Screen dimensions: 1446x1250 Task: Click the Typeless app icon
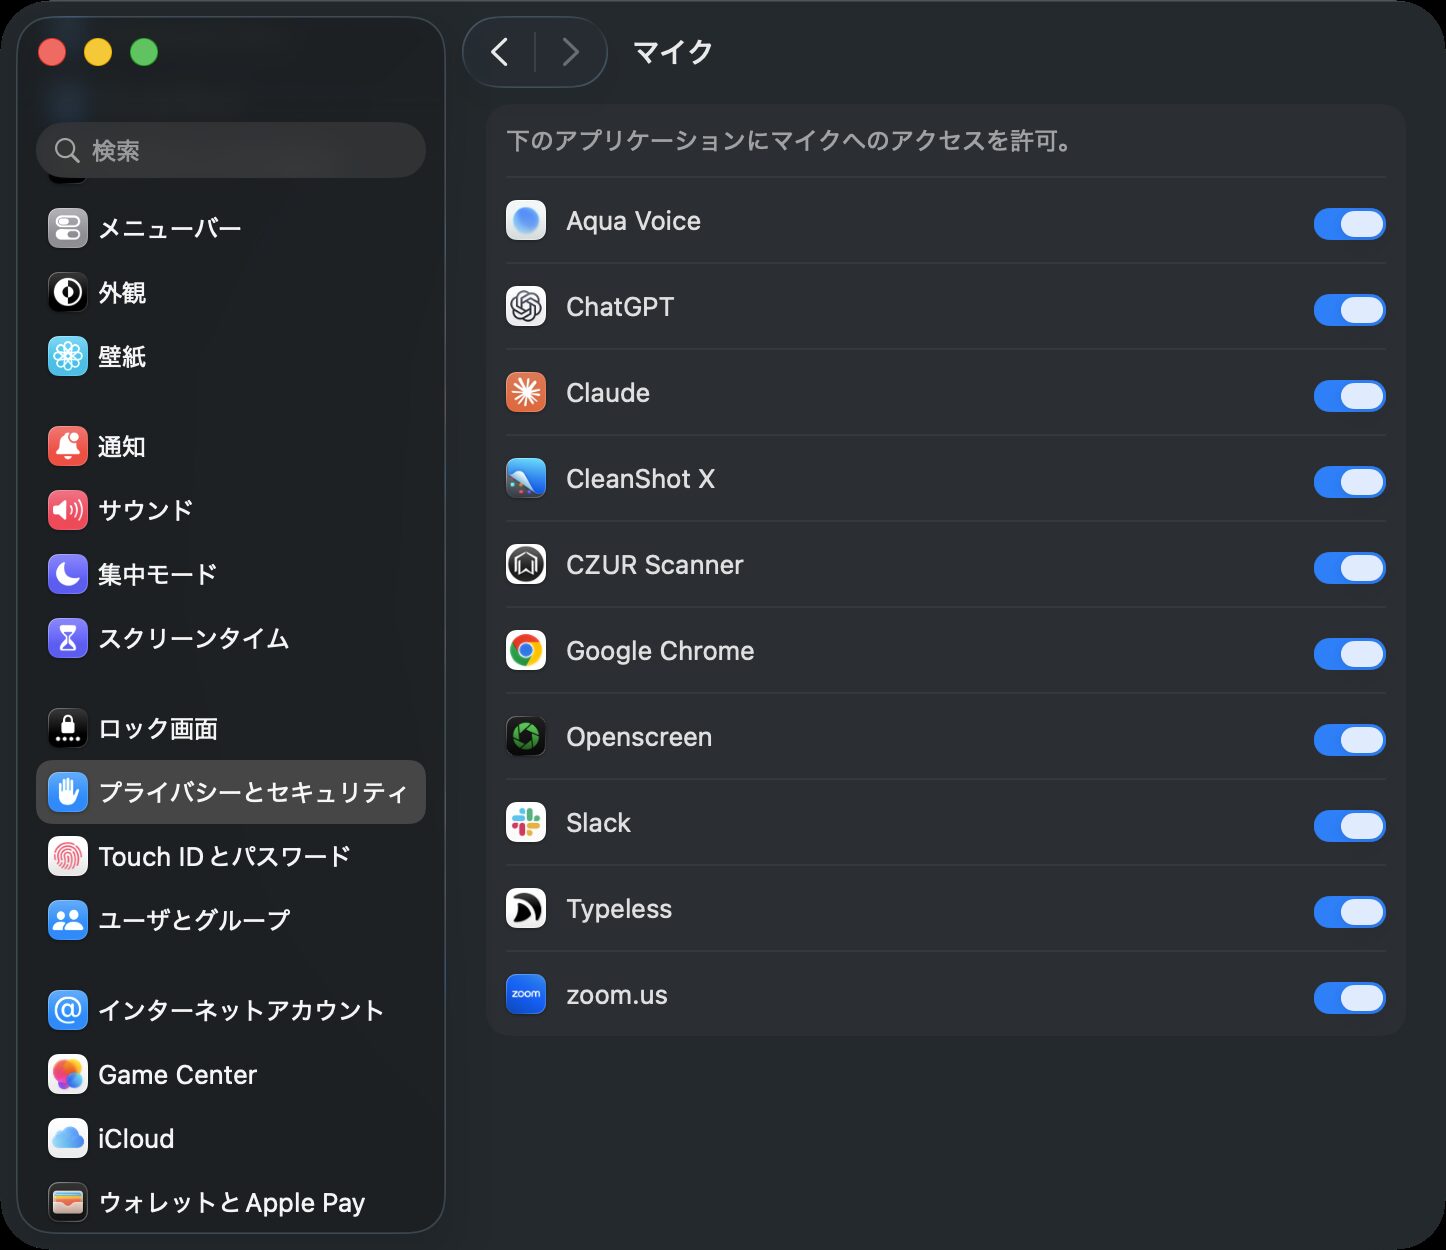526,909
